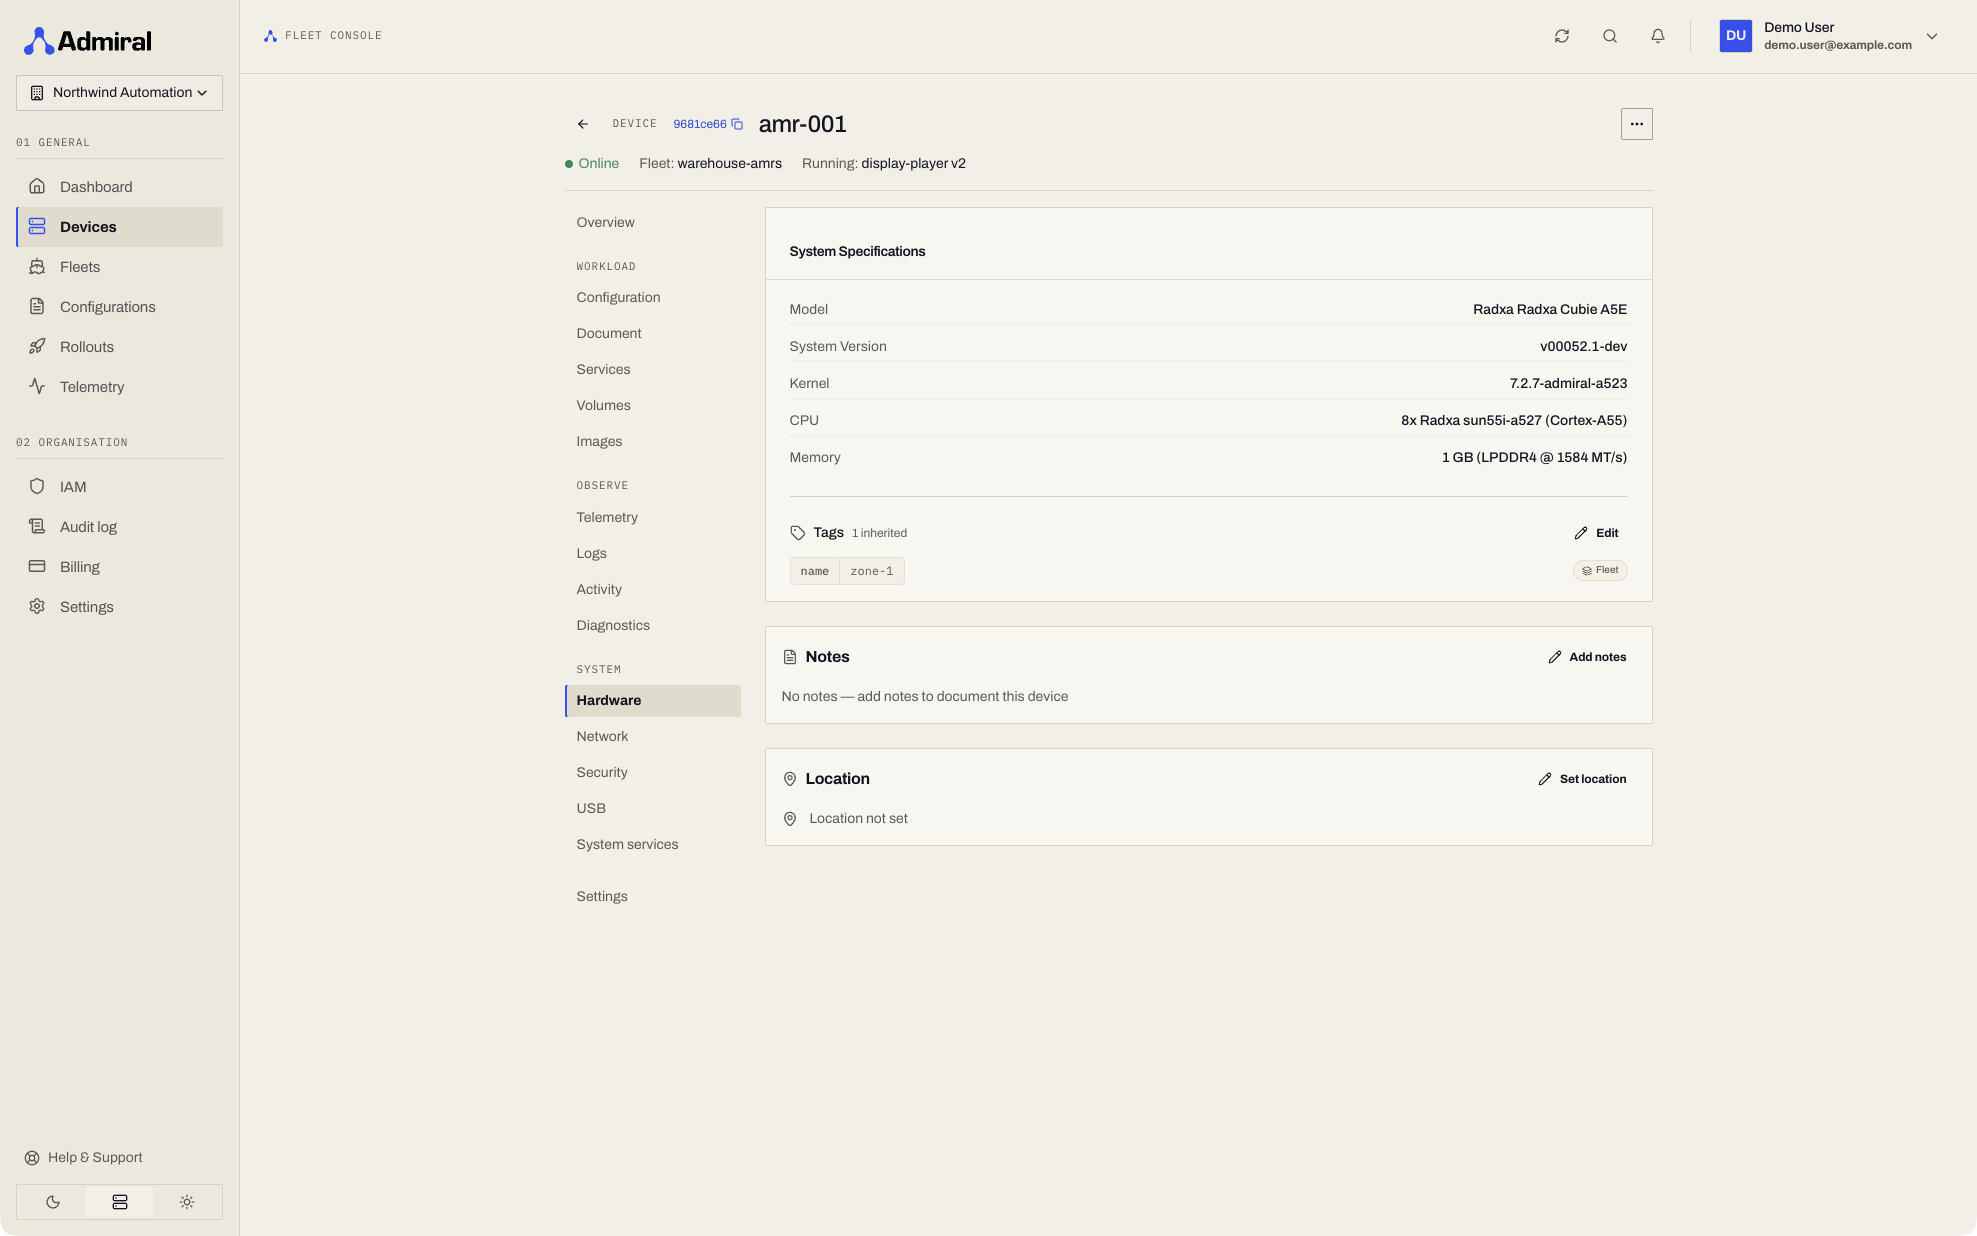1977x1236 pixels.
Task: Go back with the left arrow icon
Action: [x=582, y=124]
